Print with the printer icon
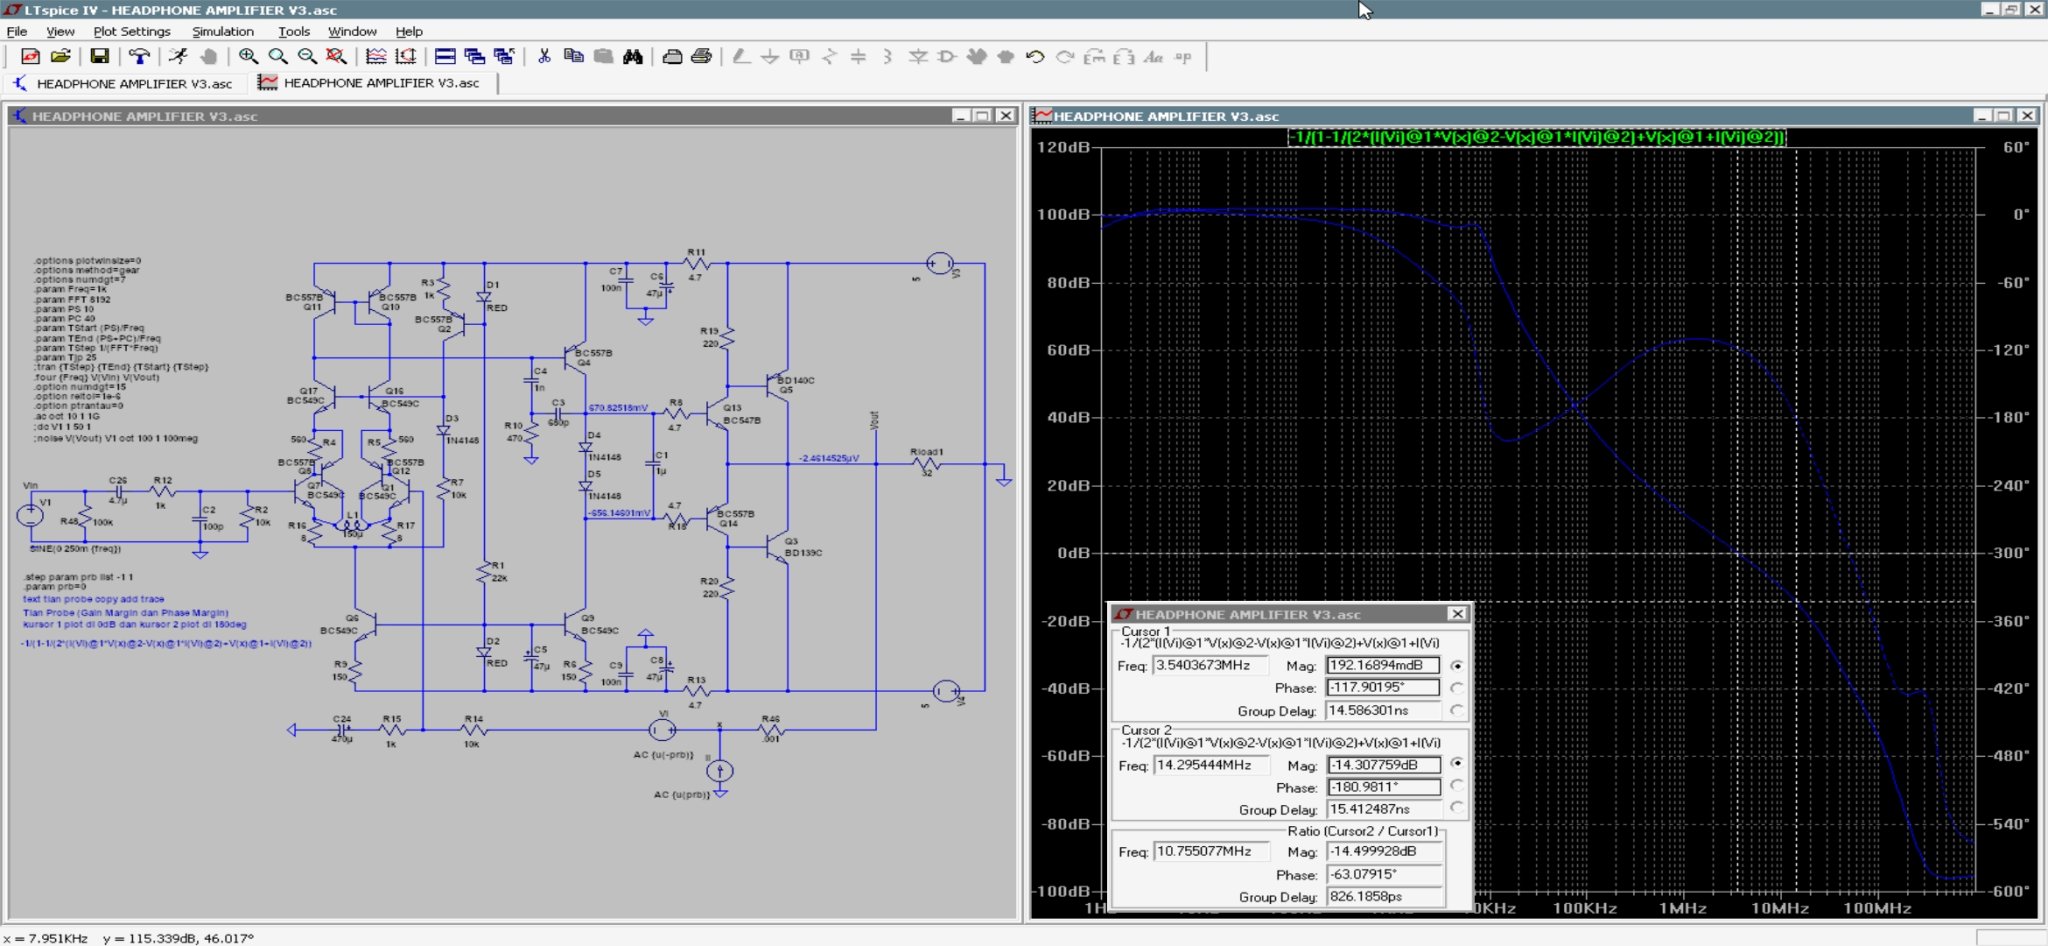This screenshot has height=946, width=2048. point(702,57)
